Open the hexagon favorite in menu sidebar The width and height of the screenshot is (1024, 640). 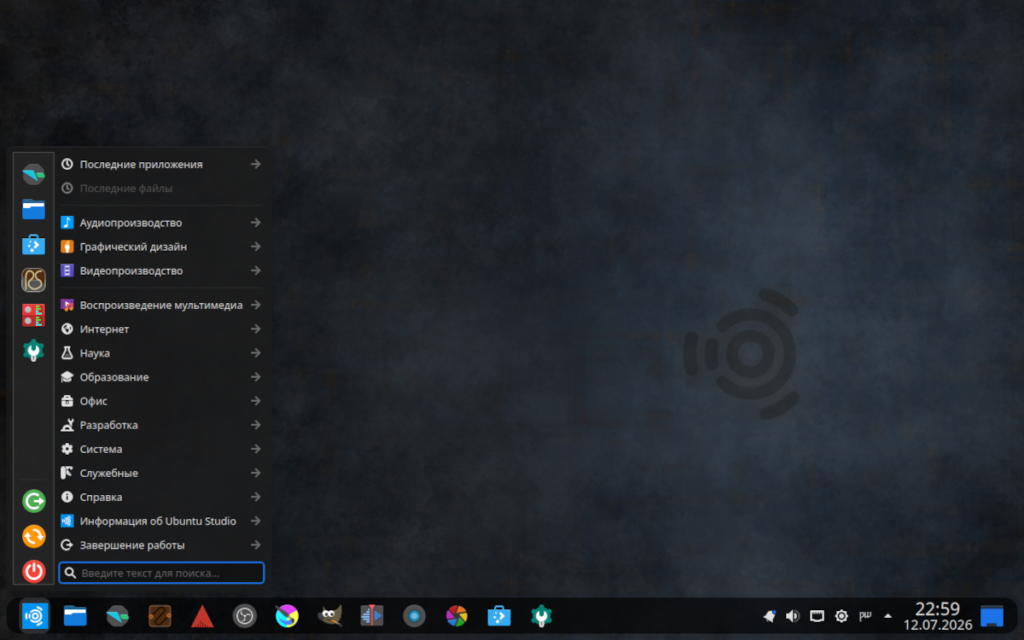pos(33,174)
